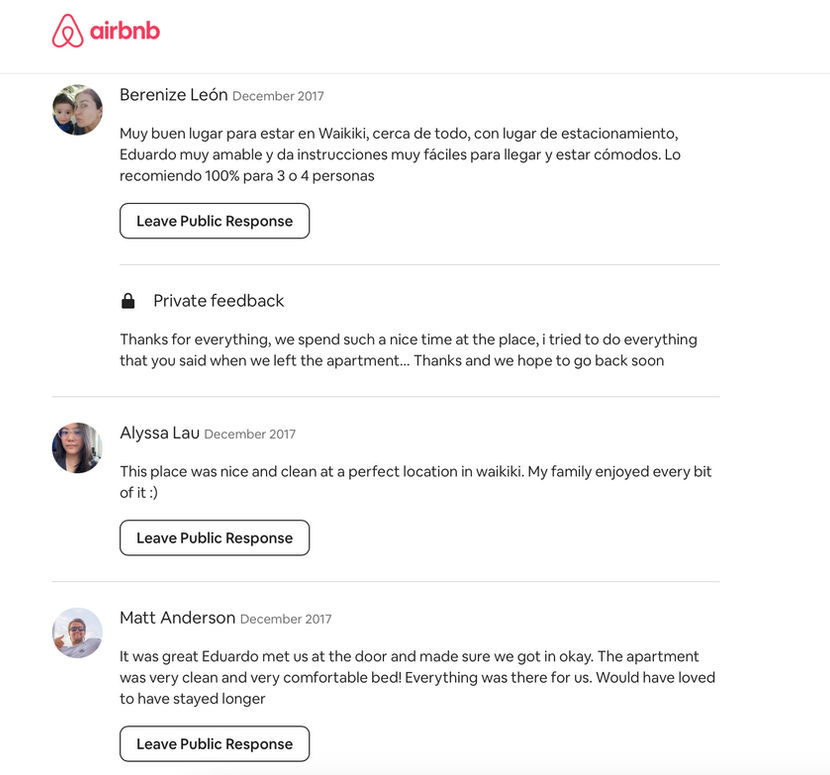Open Matt Anderson's profile photo
The width and height of the screenshot is (830, 775).
point(77,632)
